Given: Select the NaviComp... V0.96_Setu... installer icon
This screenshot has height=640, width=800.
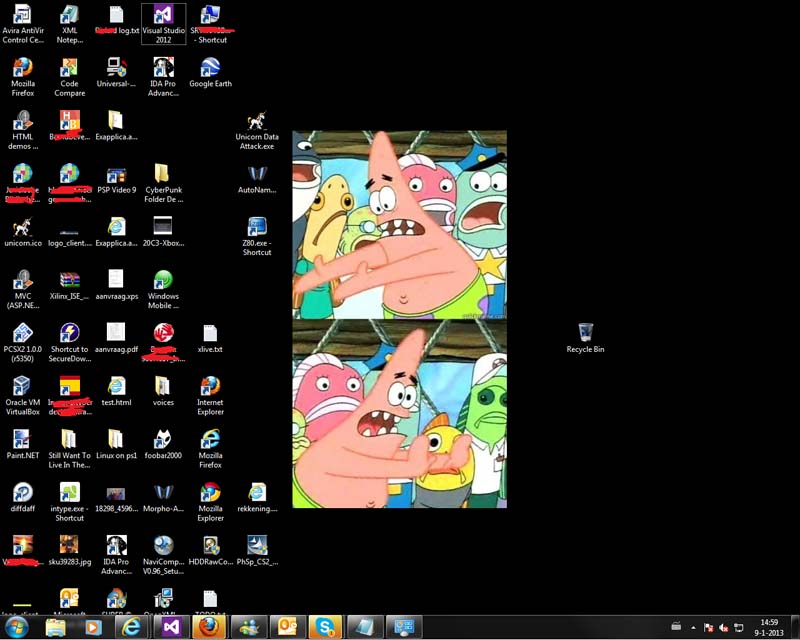Looking at the screenshot, I should click(164, 555).
